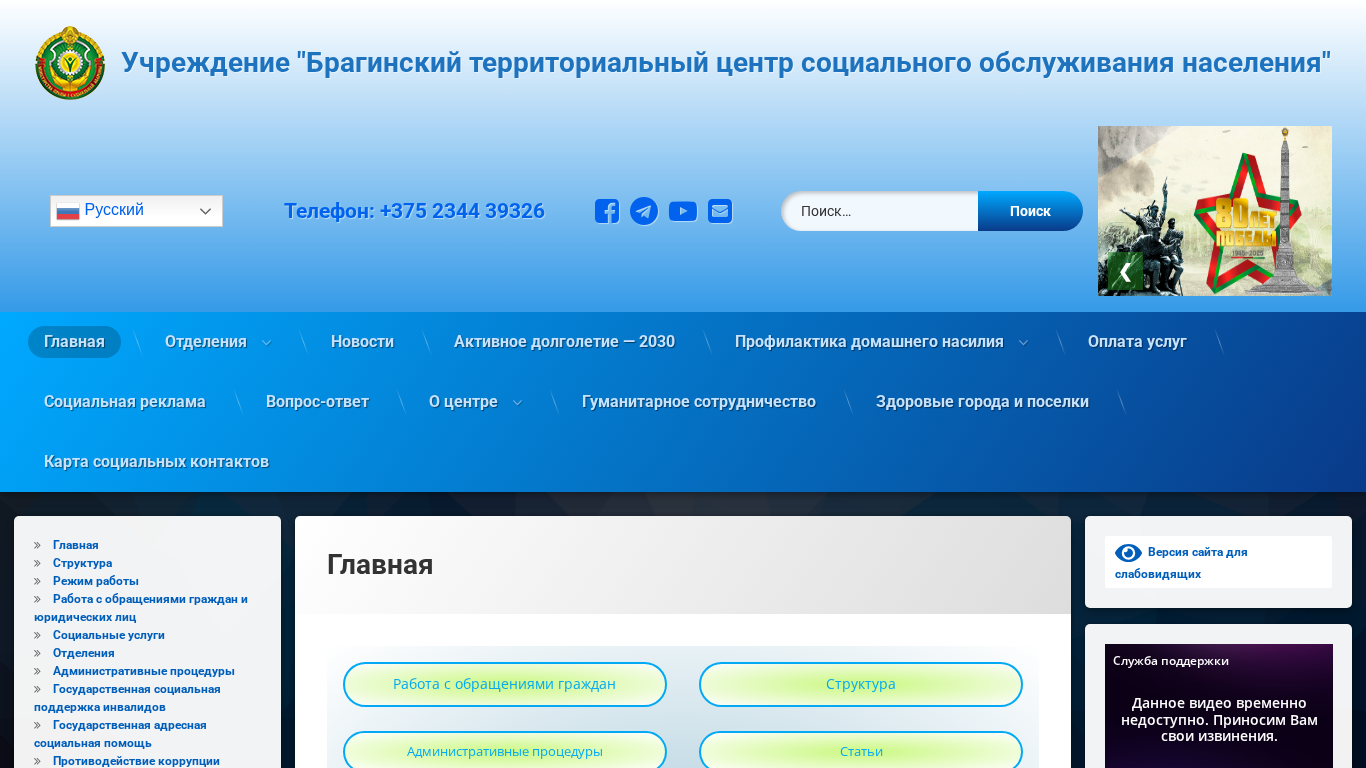The image size is (1366, 768).
Task: Open sidebar link Главная
Action: tap(76, 545)
